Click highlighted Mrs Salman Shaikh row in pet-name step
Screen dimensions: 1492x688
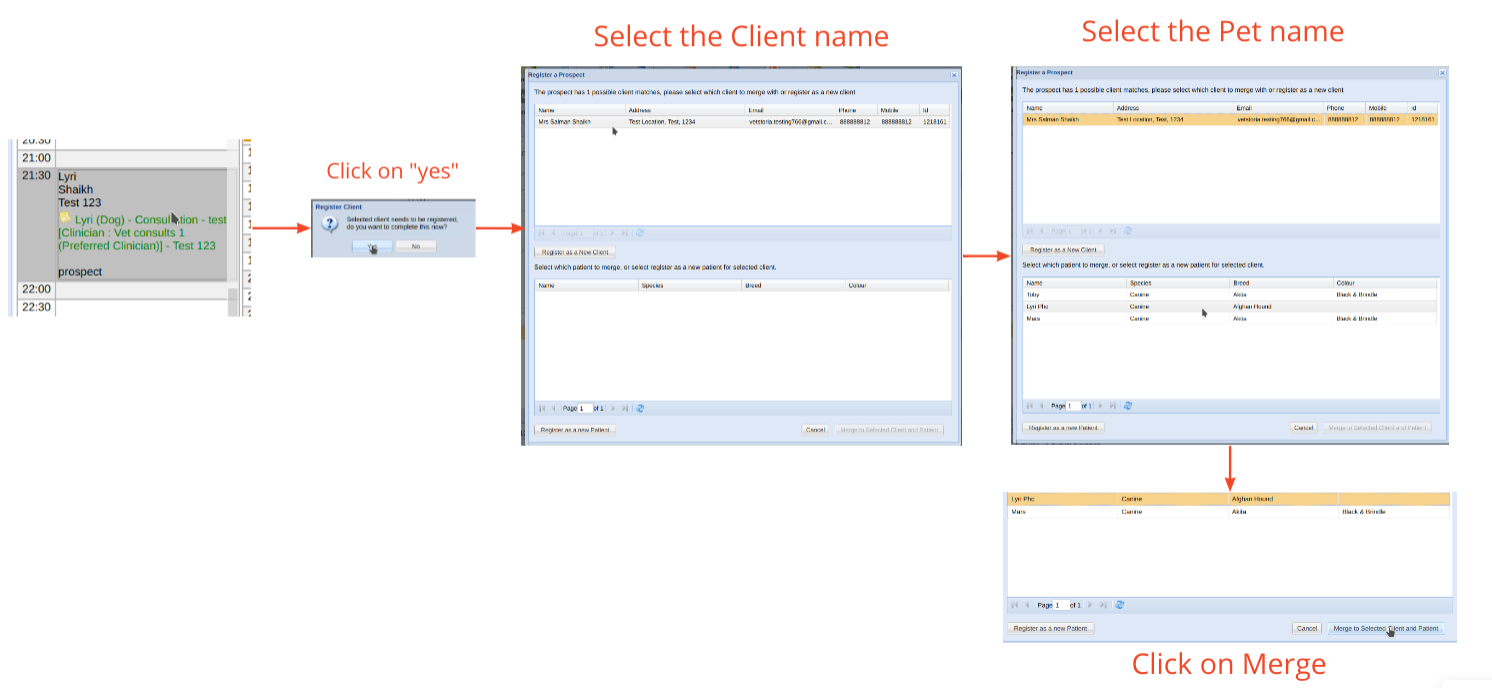[x=1231, y=119]
